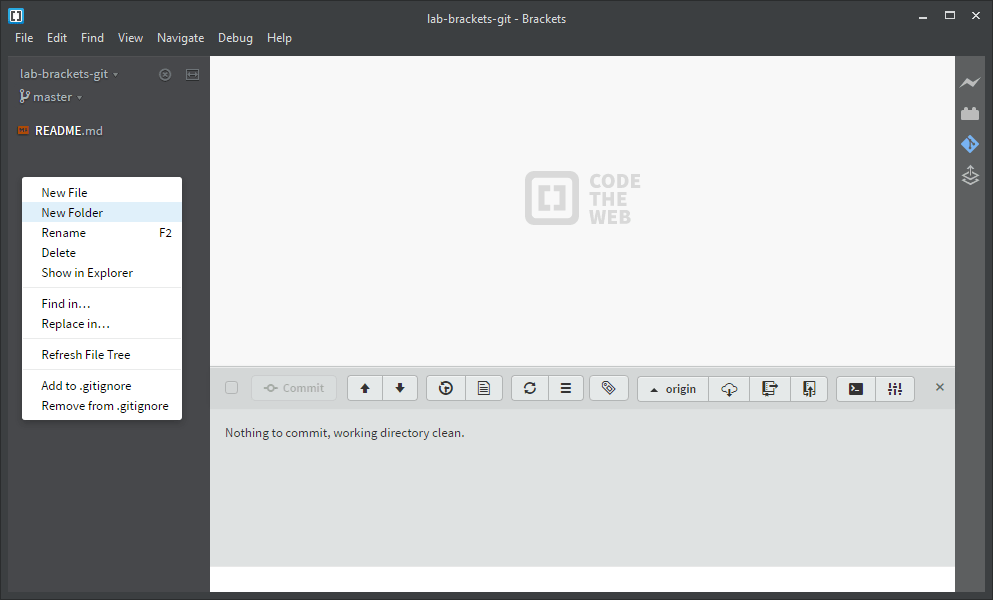Open the View menu

click(130, 38)
